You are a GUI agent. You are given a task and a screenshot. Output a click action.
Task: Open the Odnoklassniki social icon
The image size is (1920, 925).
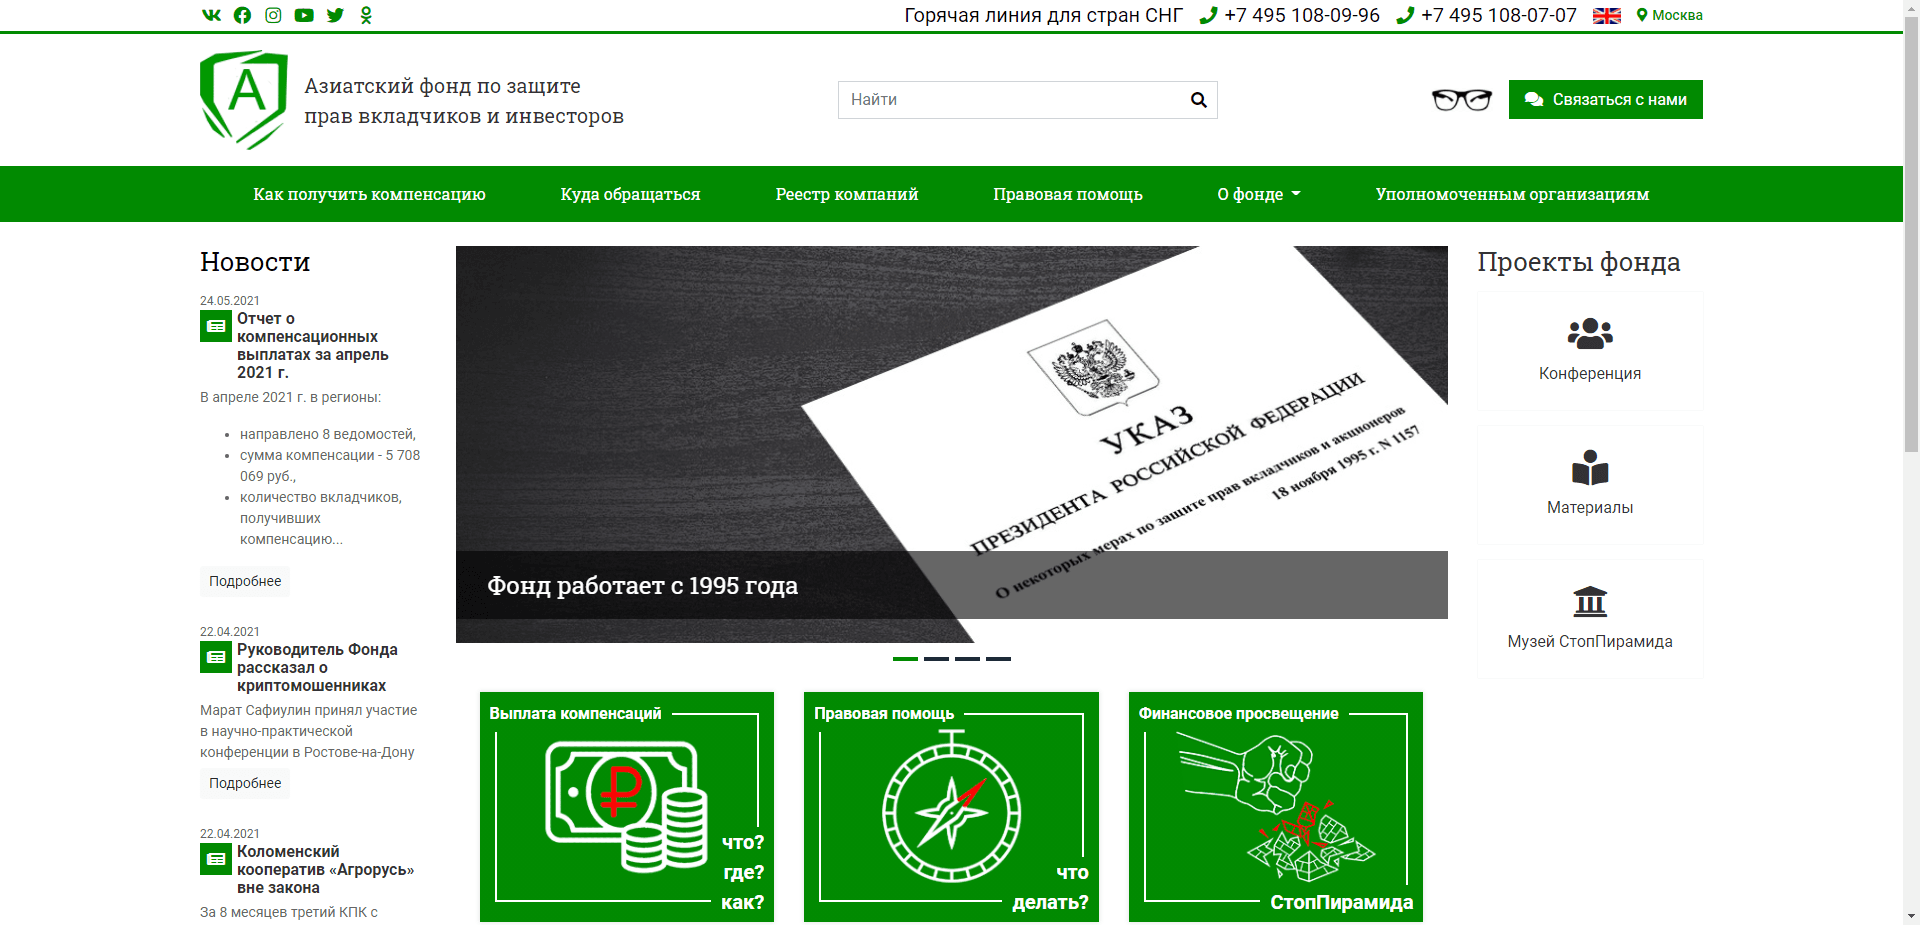(x=366, y=15)
